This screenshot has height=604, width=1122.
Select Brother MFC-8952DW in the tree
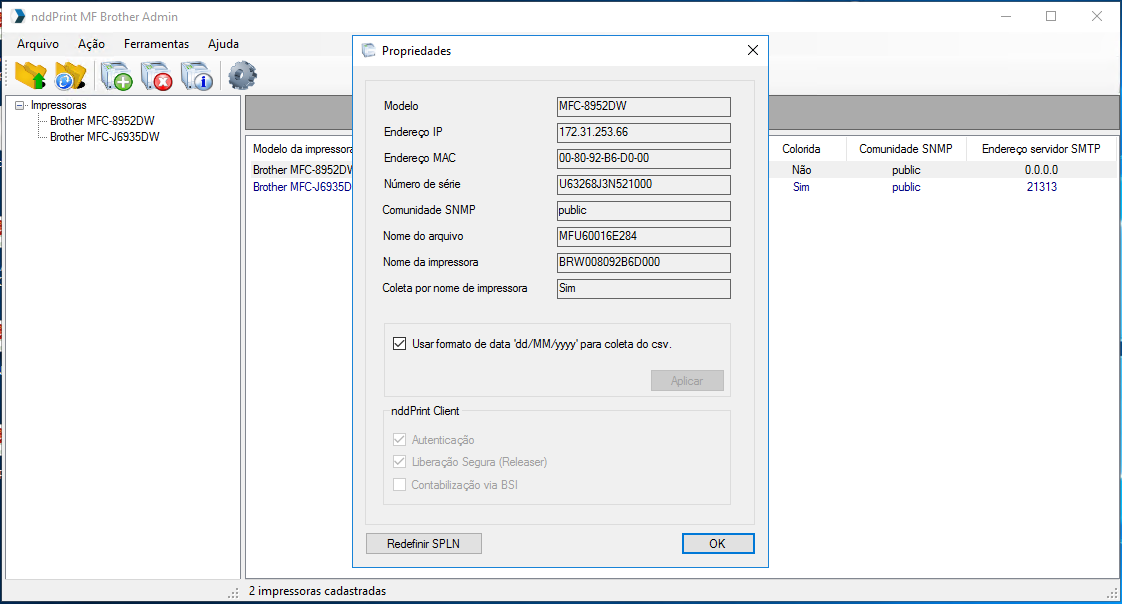coord(102,121)
